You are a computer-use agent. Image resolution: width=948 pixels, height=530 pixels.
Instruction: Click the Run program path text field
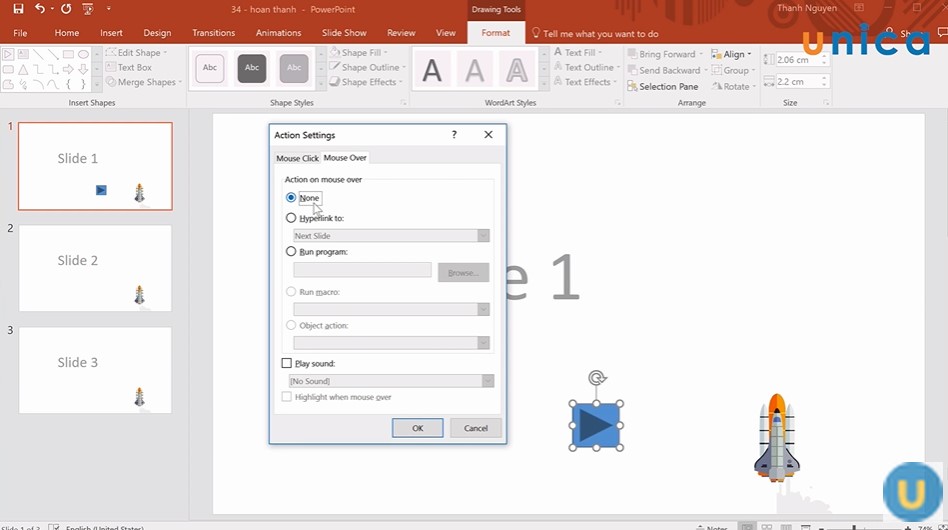(x=362, y=270)
